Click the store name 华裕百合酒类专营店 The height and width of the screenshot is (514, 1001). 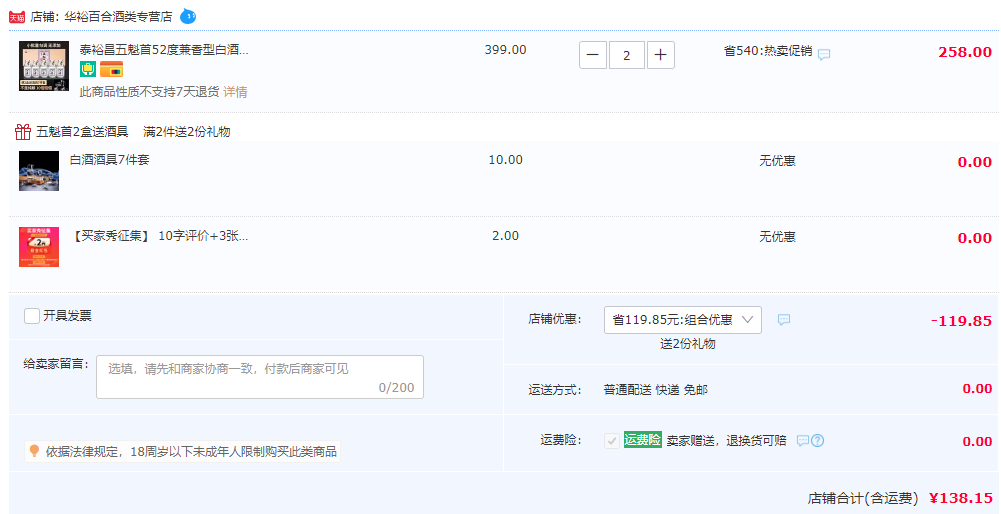[118, 17]
